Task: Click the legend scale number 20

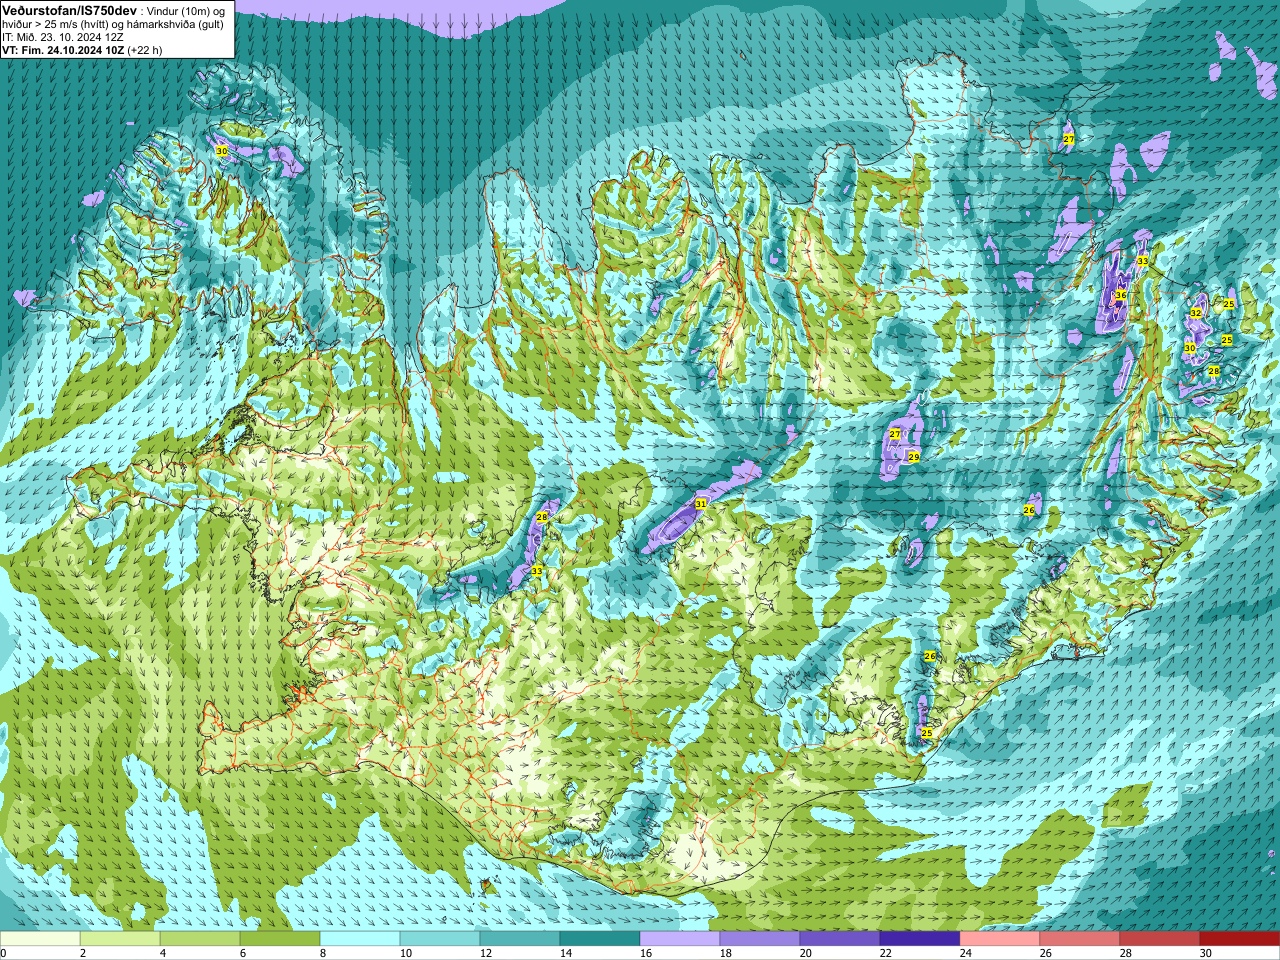Action: (x=806, y=954)
